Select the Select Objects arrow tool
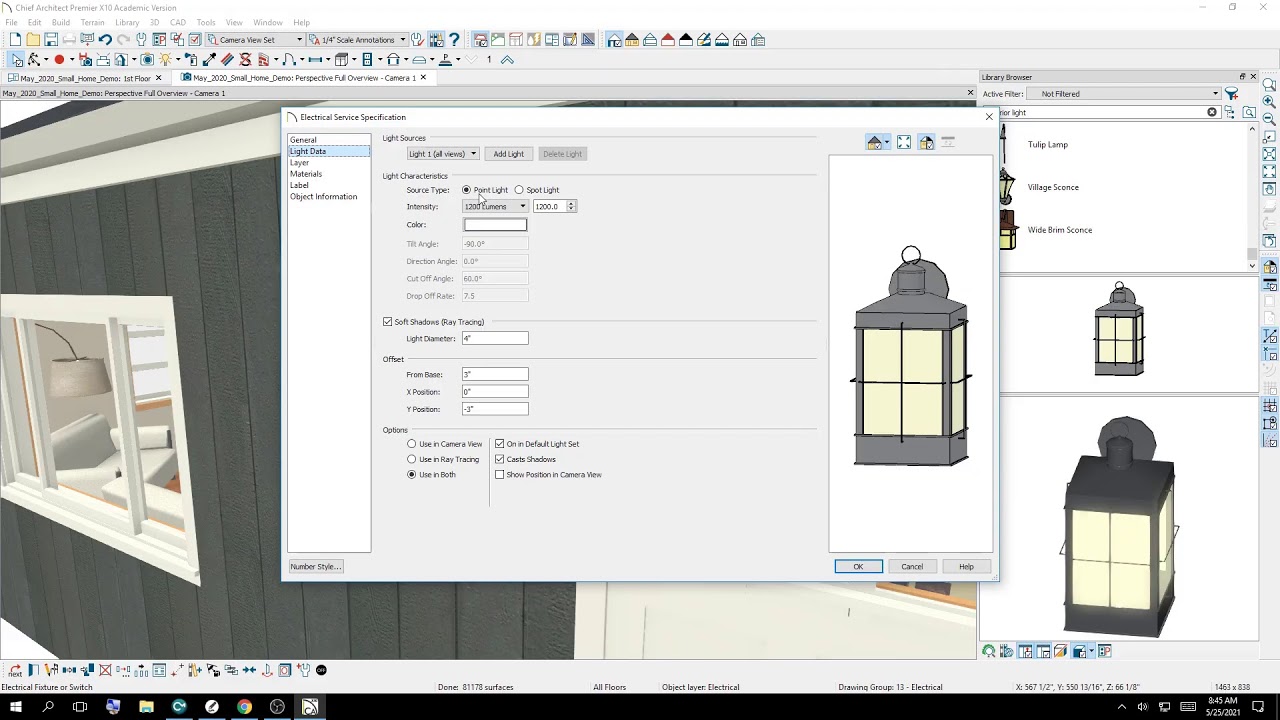This screenshot has width=1280, height=720. pos(17,60)
